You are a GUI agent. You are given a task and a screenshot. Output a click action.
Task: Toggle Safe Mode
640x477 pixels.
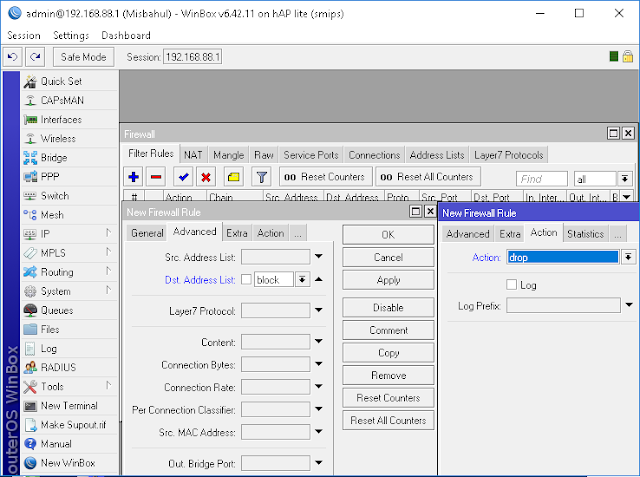(x=84, y=57)
